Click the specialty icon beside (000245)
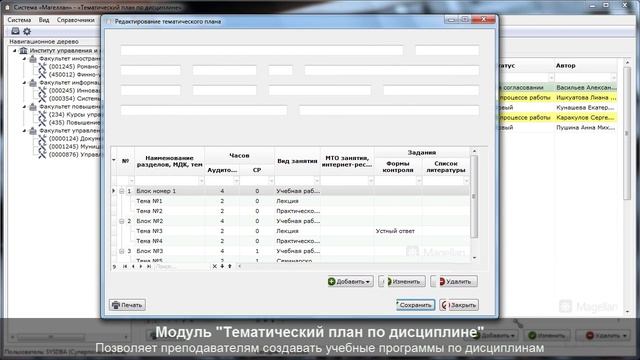This screenshot has height=360, width=640. 42,91
